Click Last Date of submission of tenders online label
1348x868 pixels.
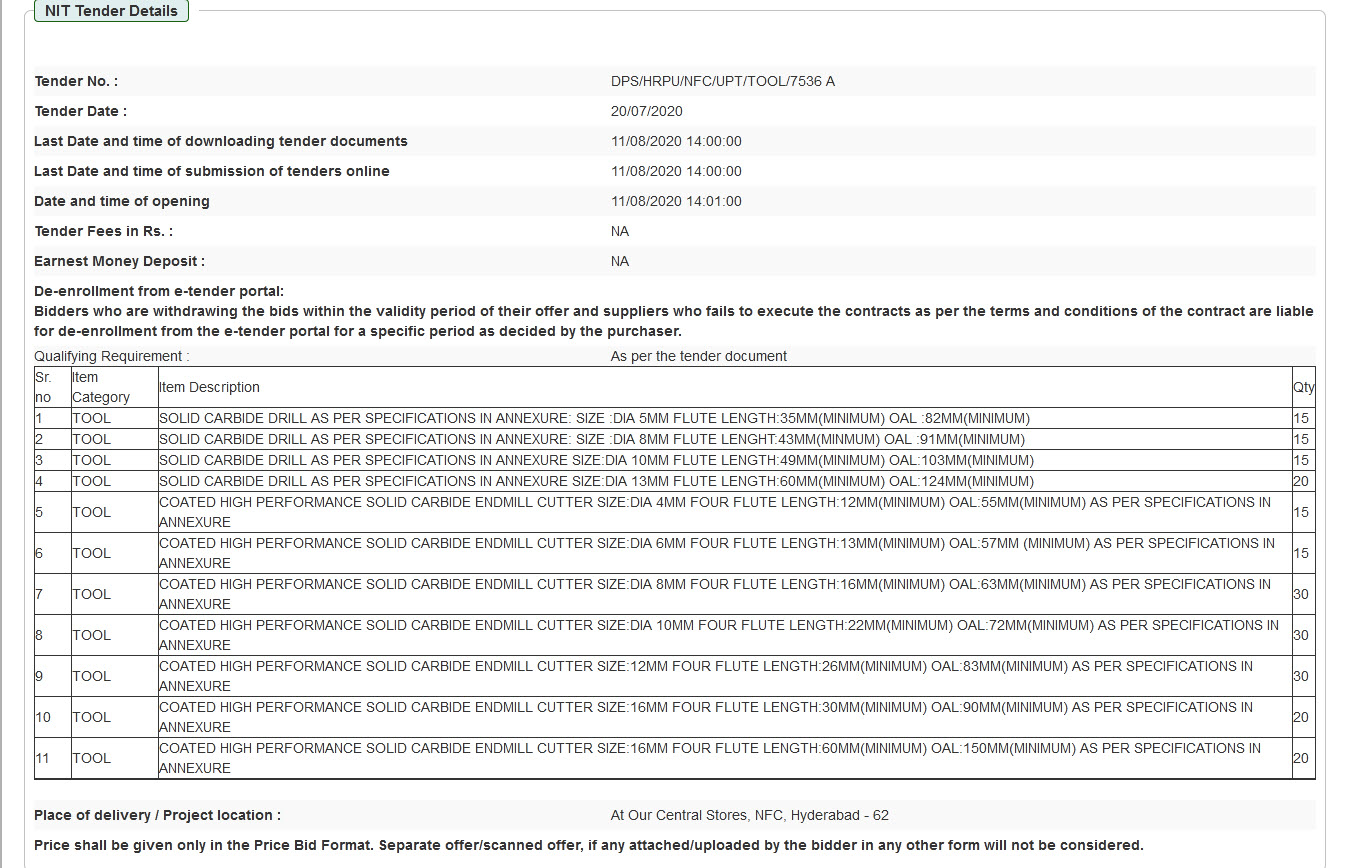pos(212,171)
